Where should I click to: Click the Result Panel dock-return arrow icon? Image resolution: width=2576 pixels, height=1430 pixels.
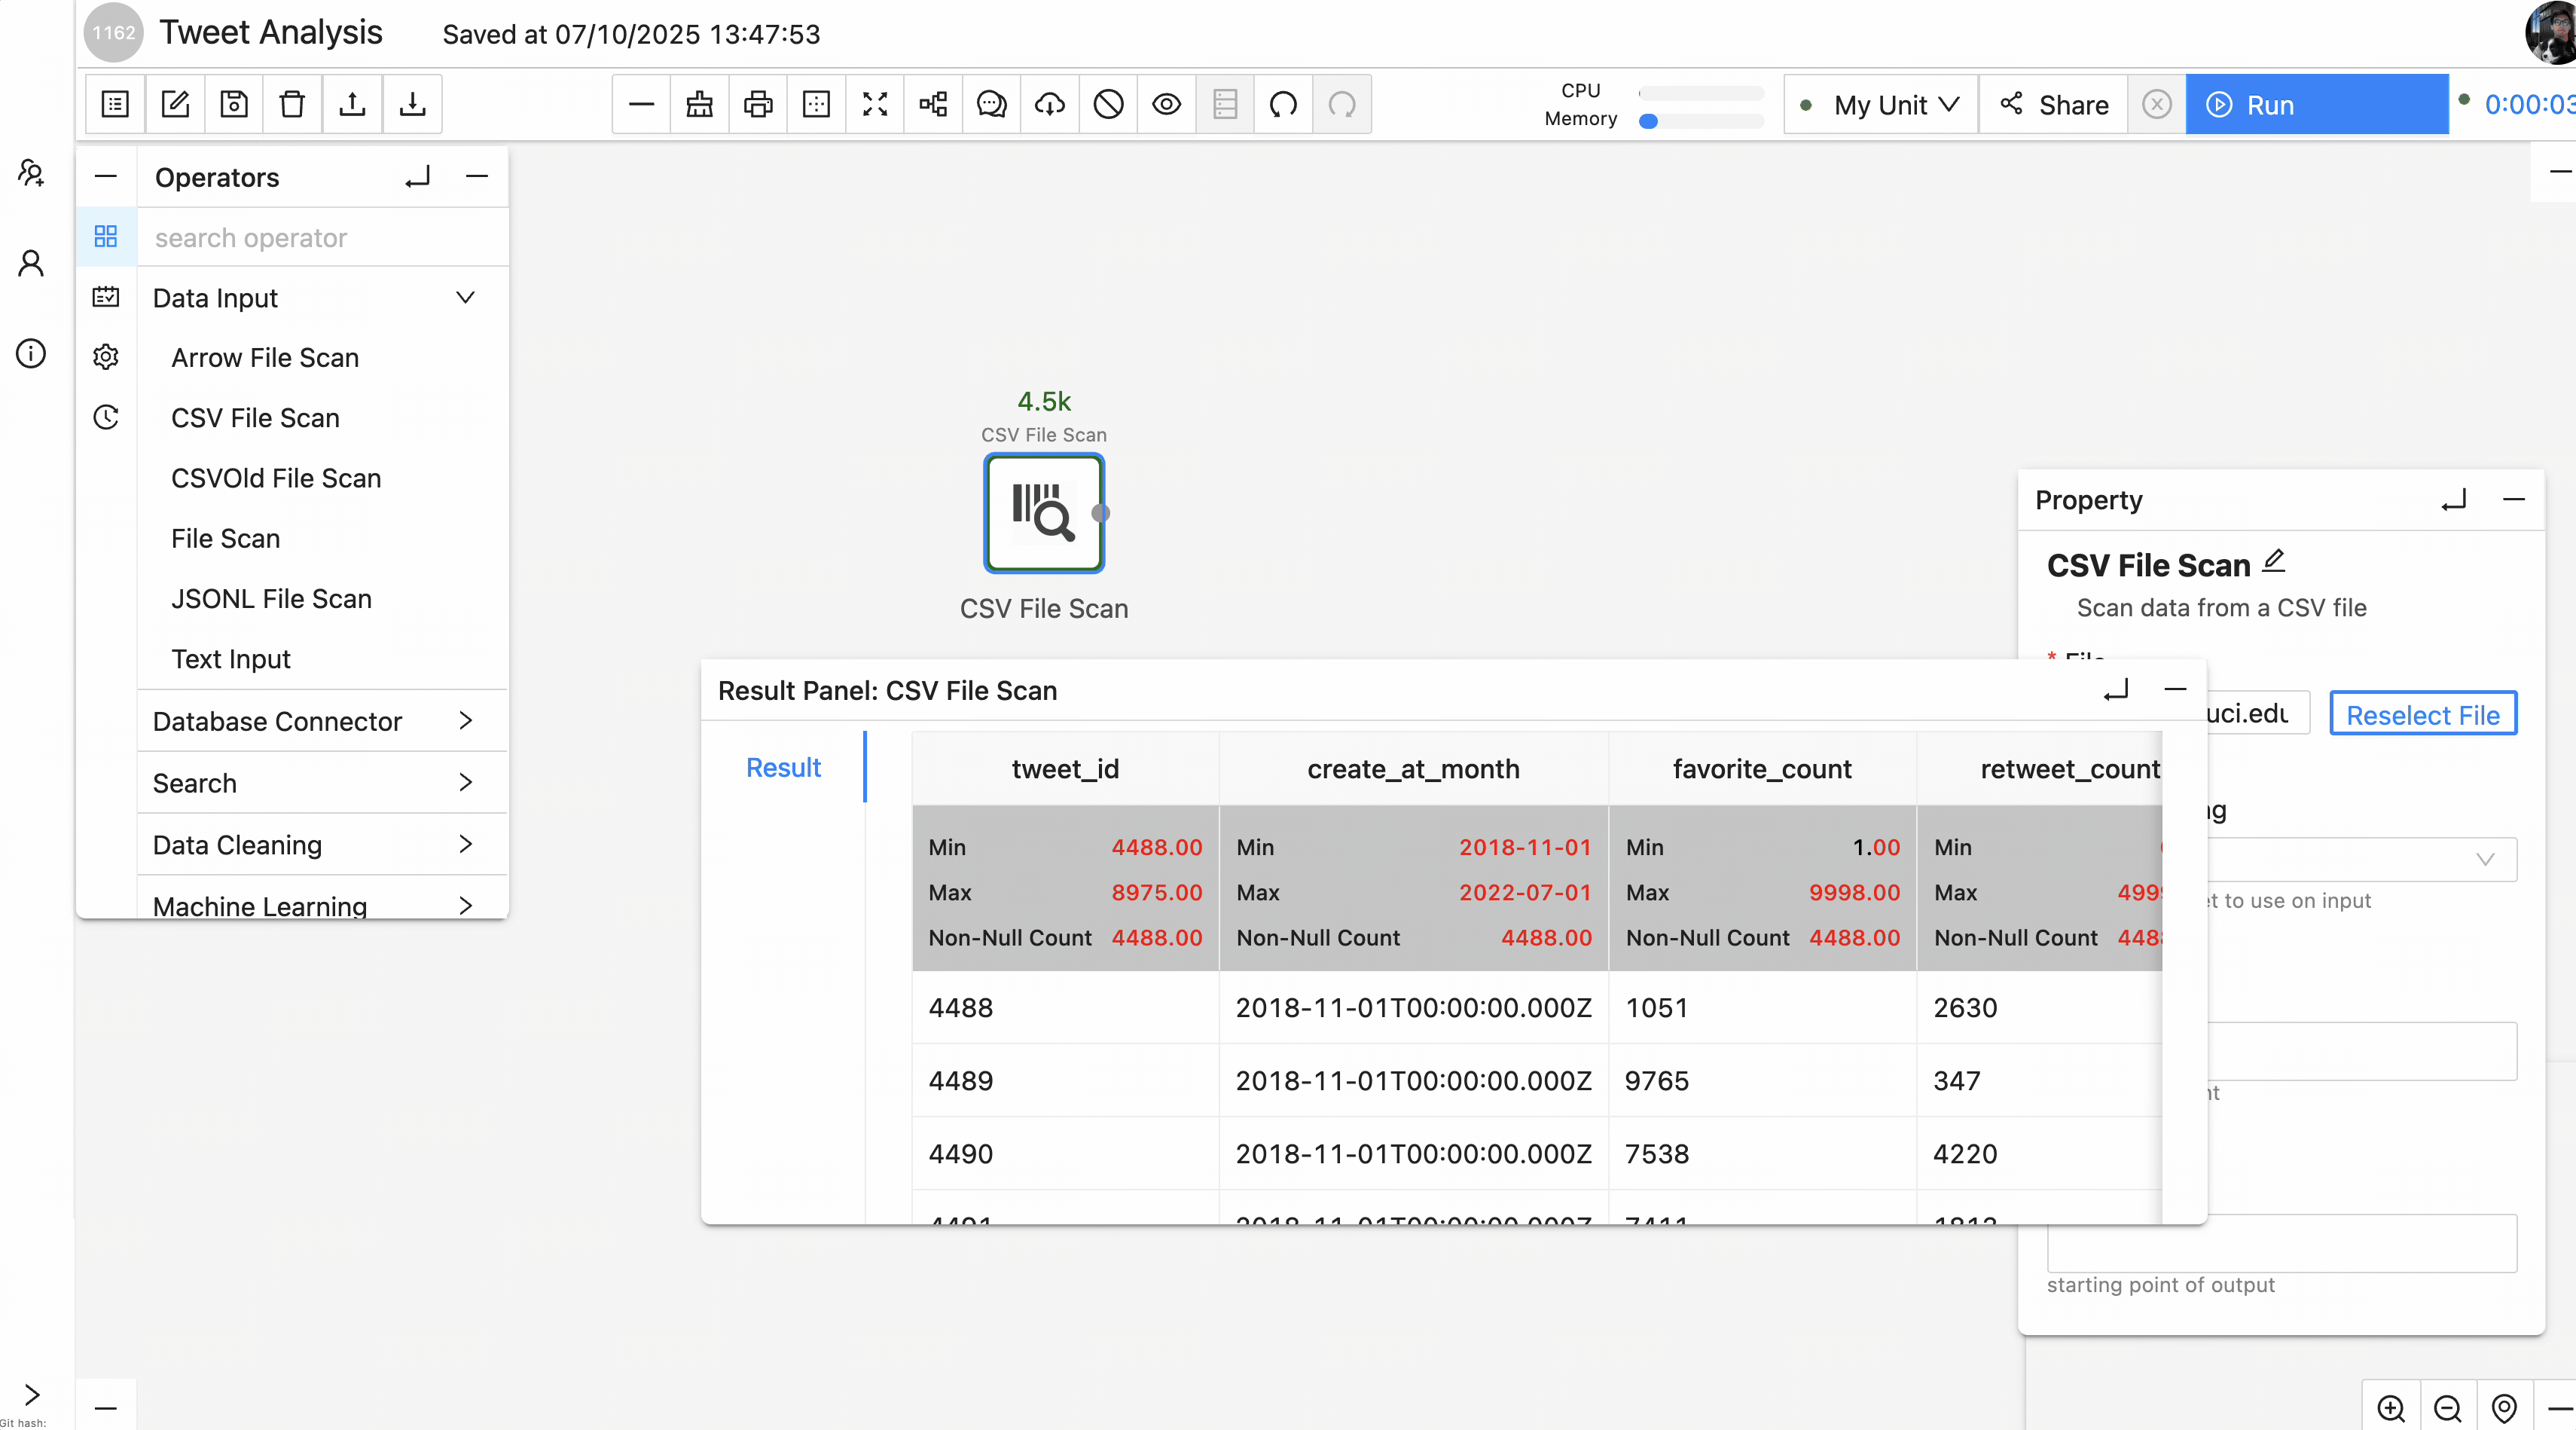[x=2116, y=690]
